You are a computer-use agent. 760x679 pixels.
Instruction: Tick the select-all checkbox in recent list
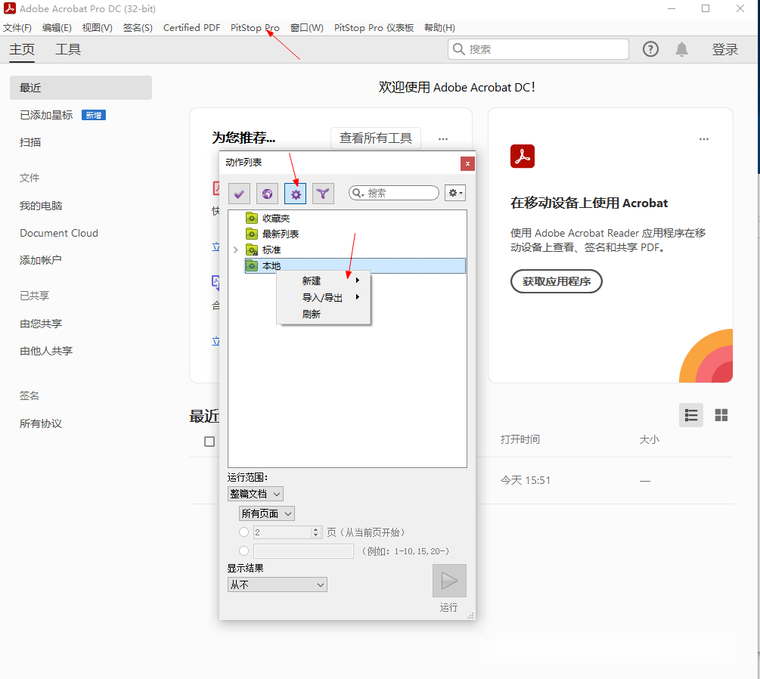pyautogui.click(x=209, y=442)
